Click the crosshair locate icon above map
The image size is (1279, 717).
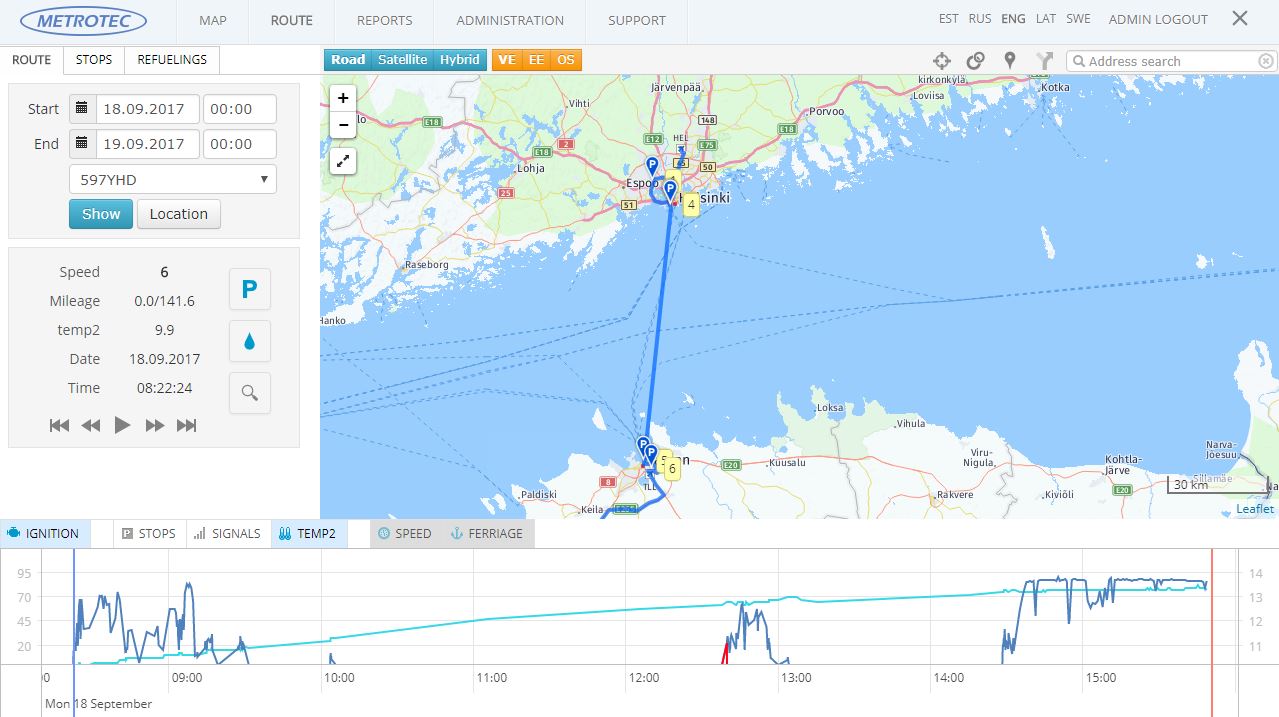(x=941, y=61)
